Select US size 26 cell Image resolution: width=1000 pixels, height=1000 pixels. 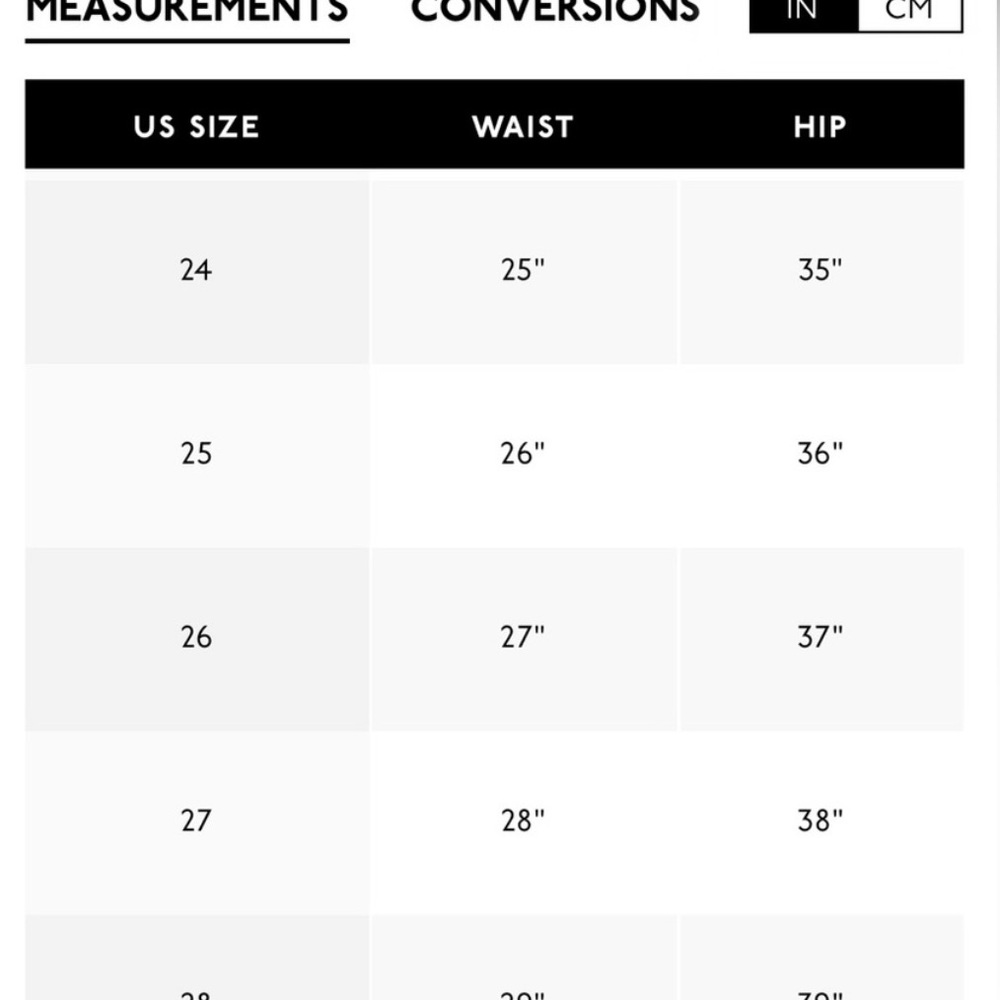click(x=196, y=638)
